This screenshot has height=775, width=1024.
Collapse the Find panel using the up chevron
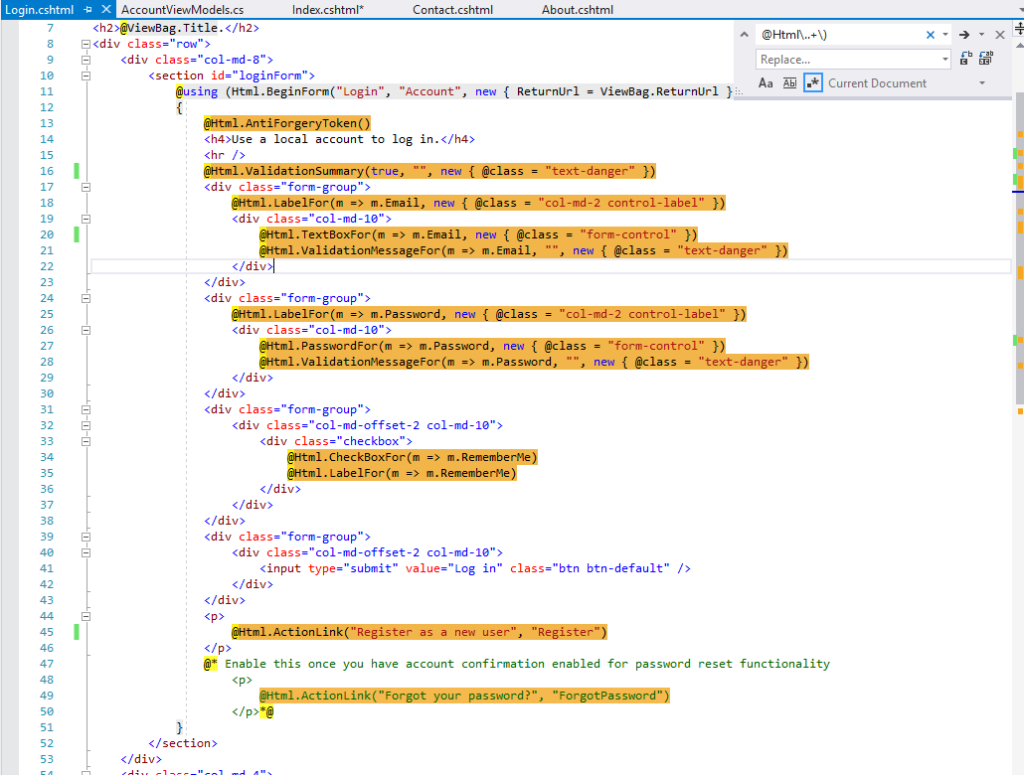[x=744, y=33]
